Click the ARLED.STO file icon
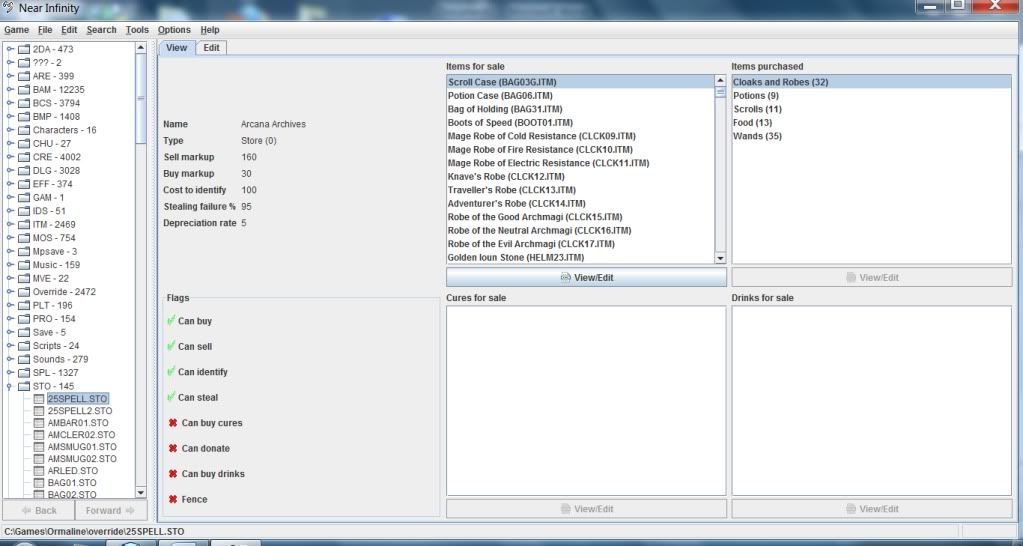 [39, 470]
